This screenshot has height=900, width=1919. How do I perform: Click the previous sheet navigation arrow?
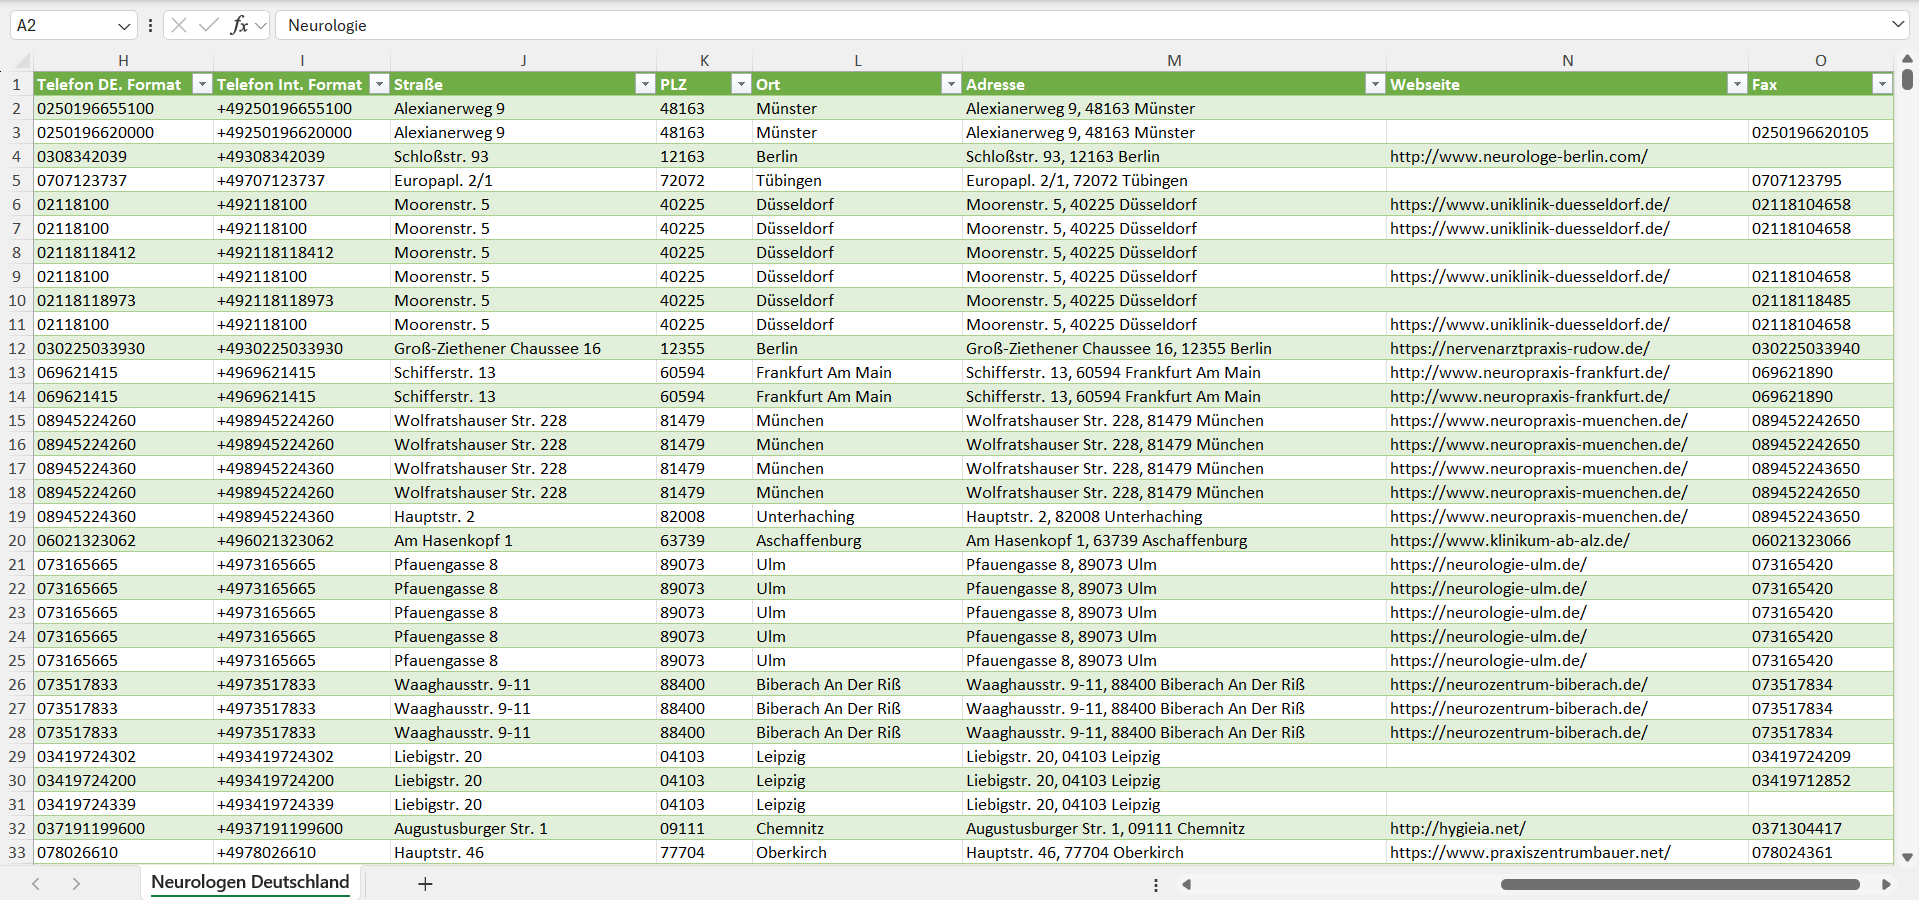point(36,884)
